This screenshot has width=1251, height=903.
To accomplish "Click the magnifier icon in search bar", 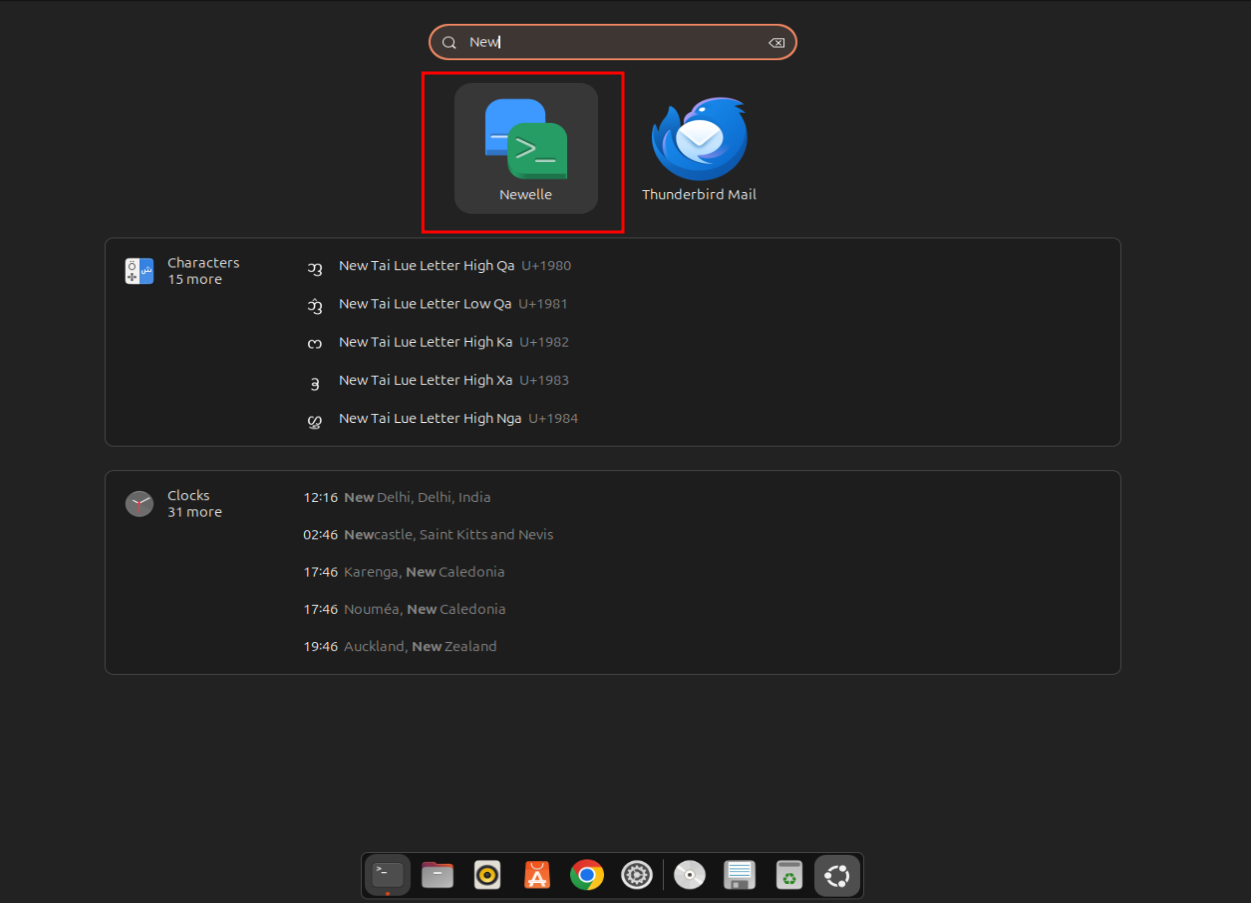I will tap(449, 42).
